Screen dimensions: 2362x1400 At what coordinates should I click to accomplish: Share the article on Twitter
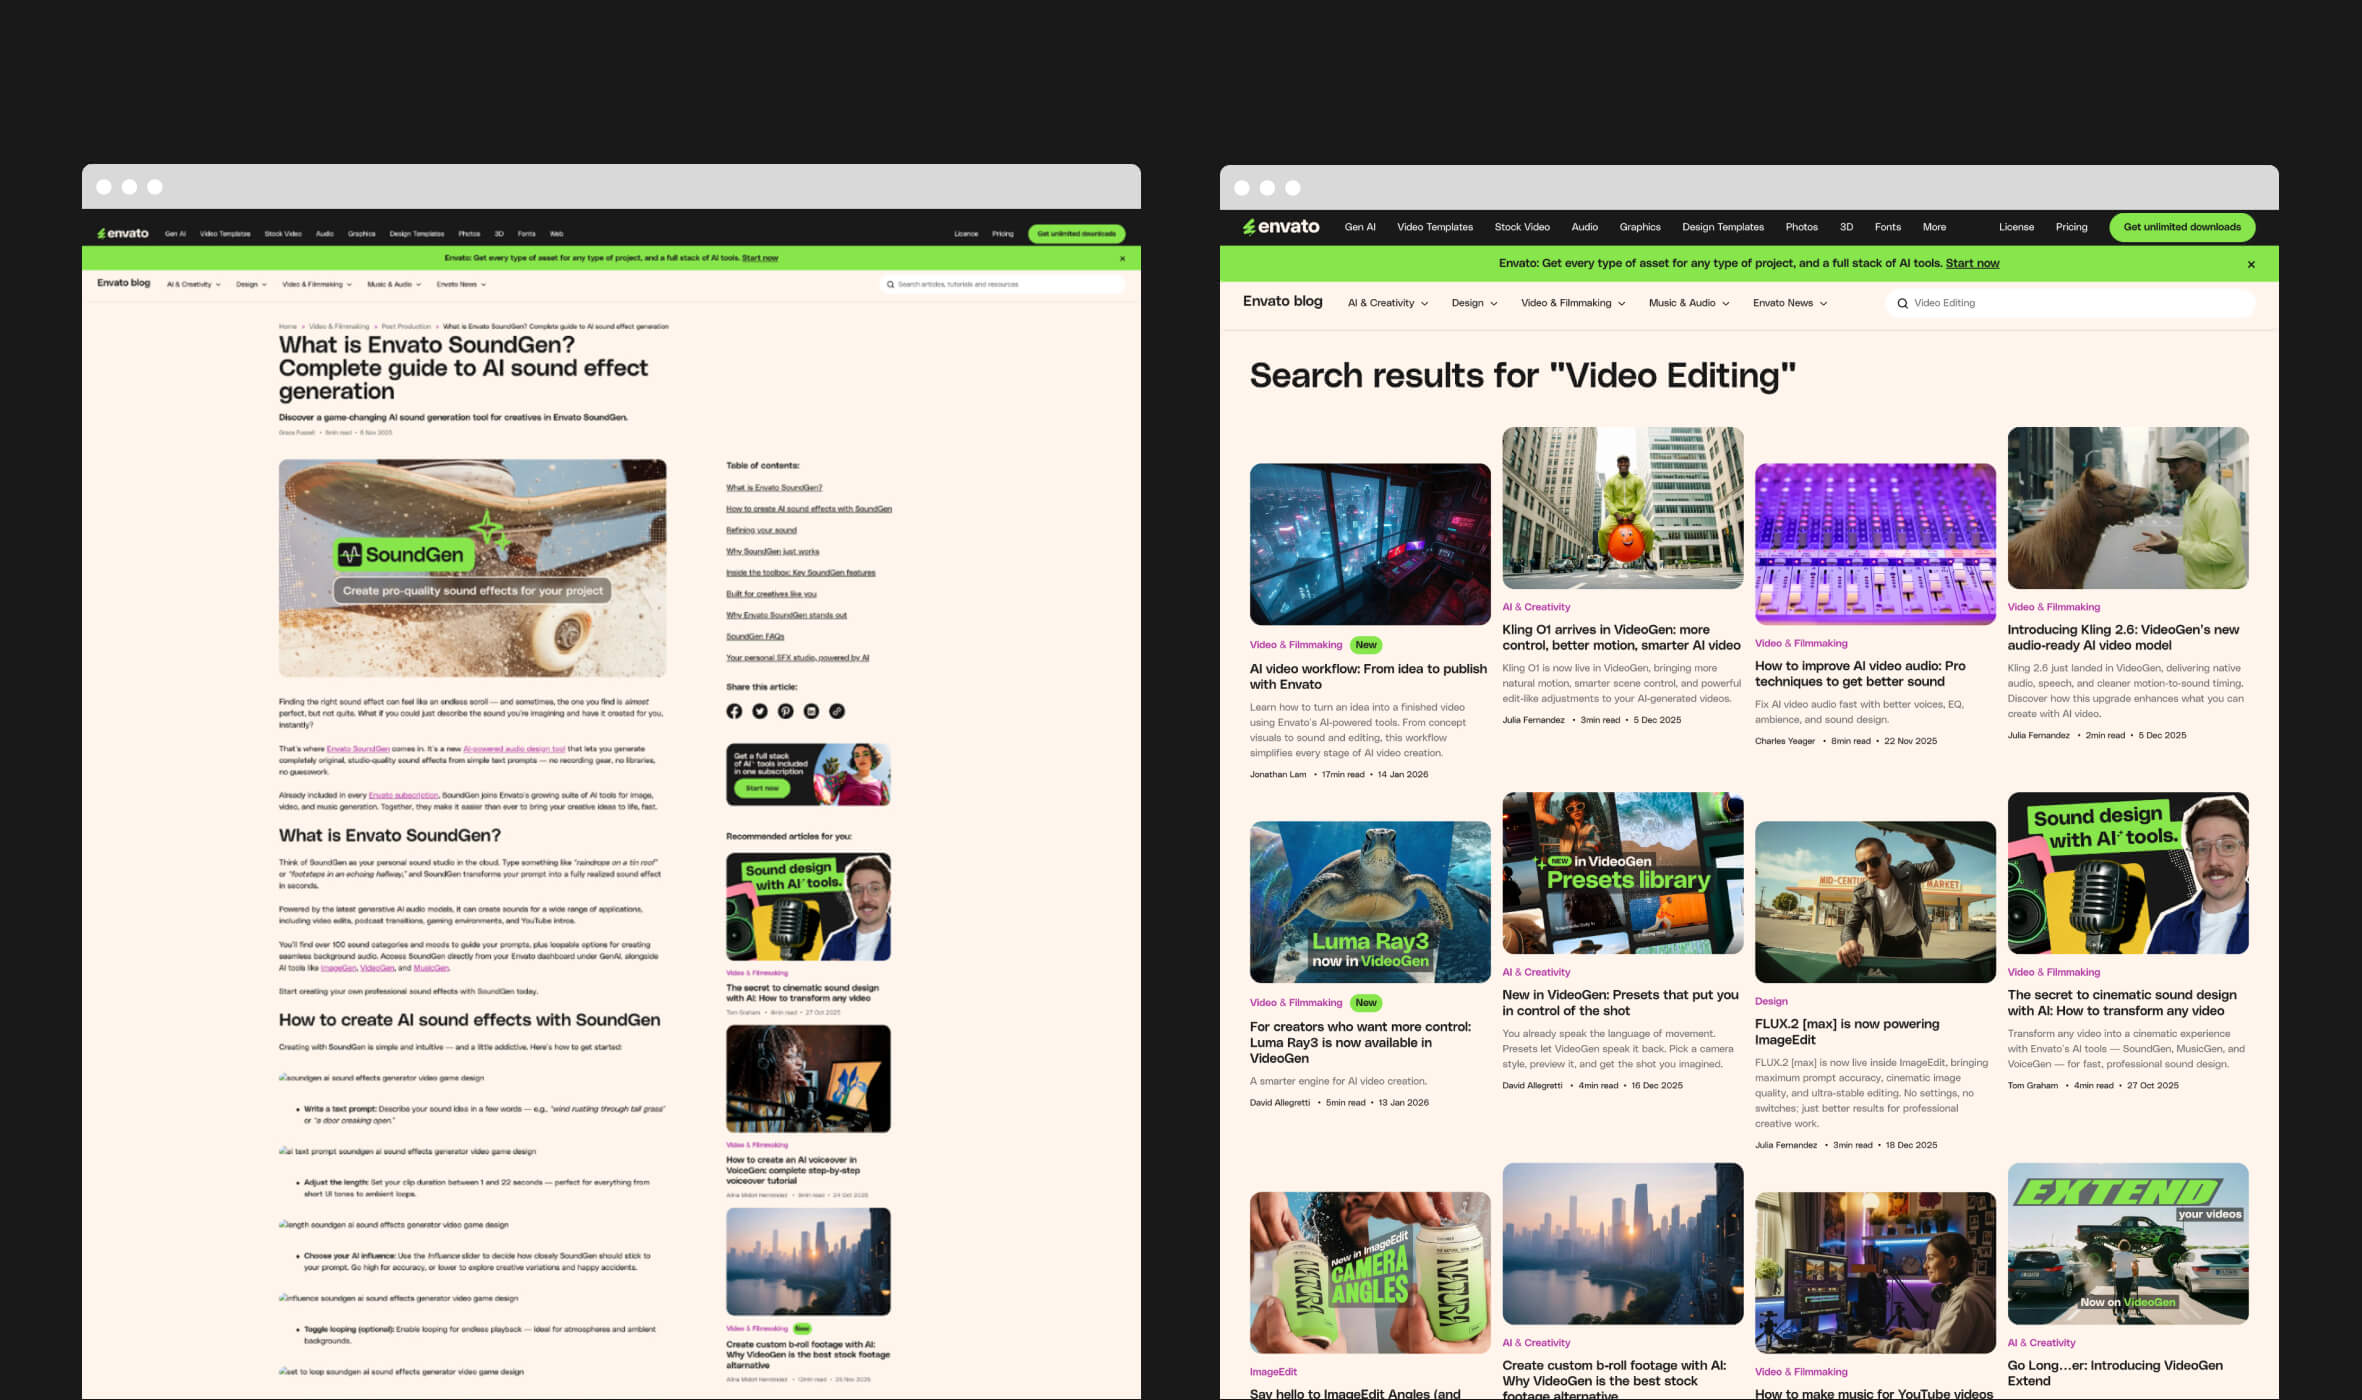click(x=760, y=711)
